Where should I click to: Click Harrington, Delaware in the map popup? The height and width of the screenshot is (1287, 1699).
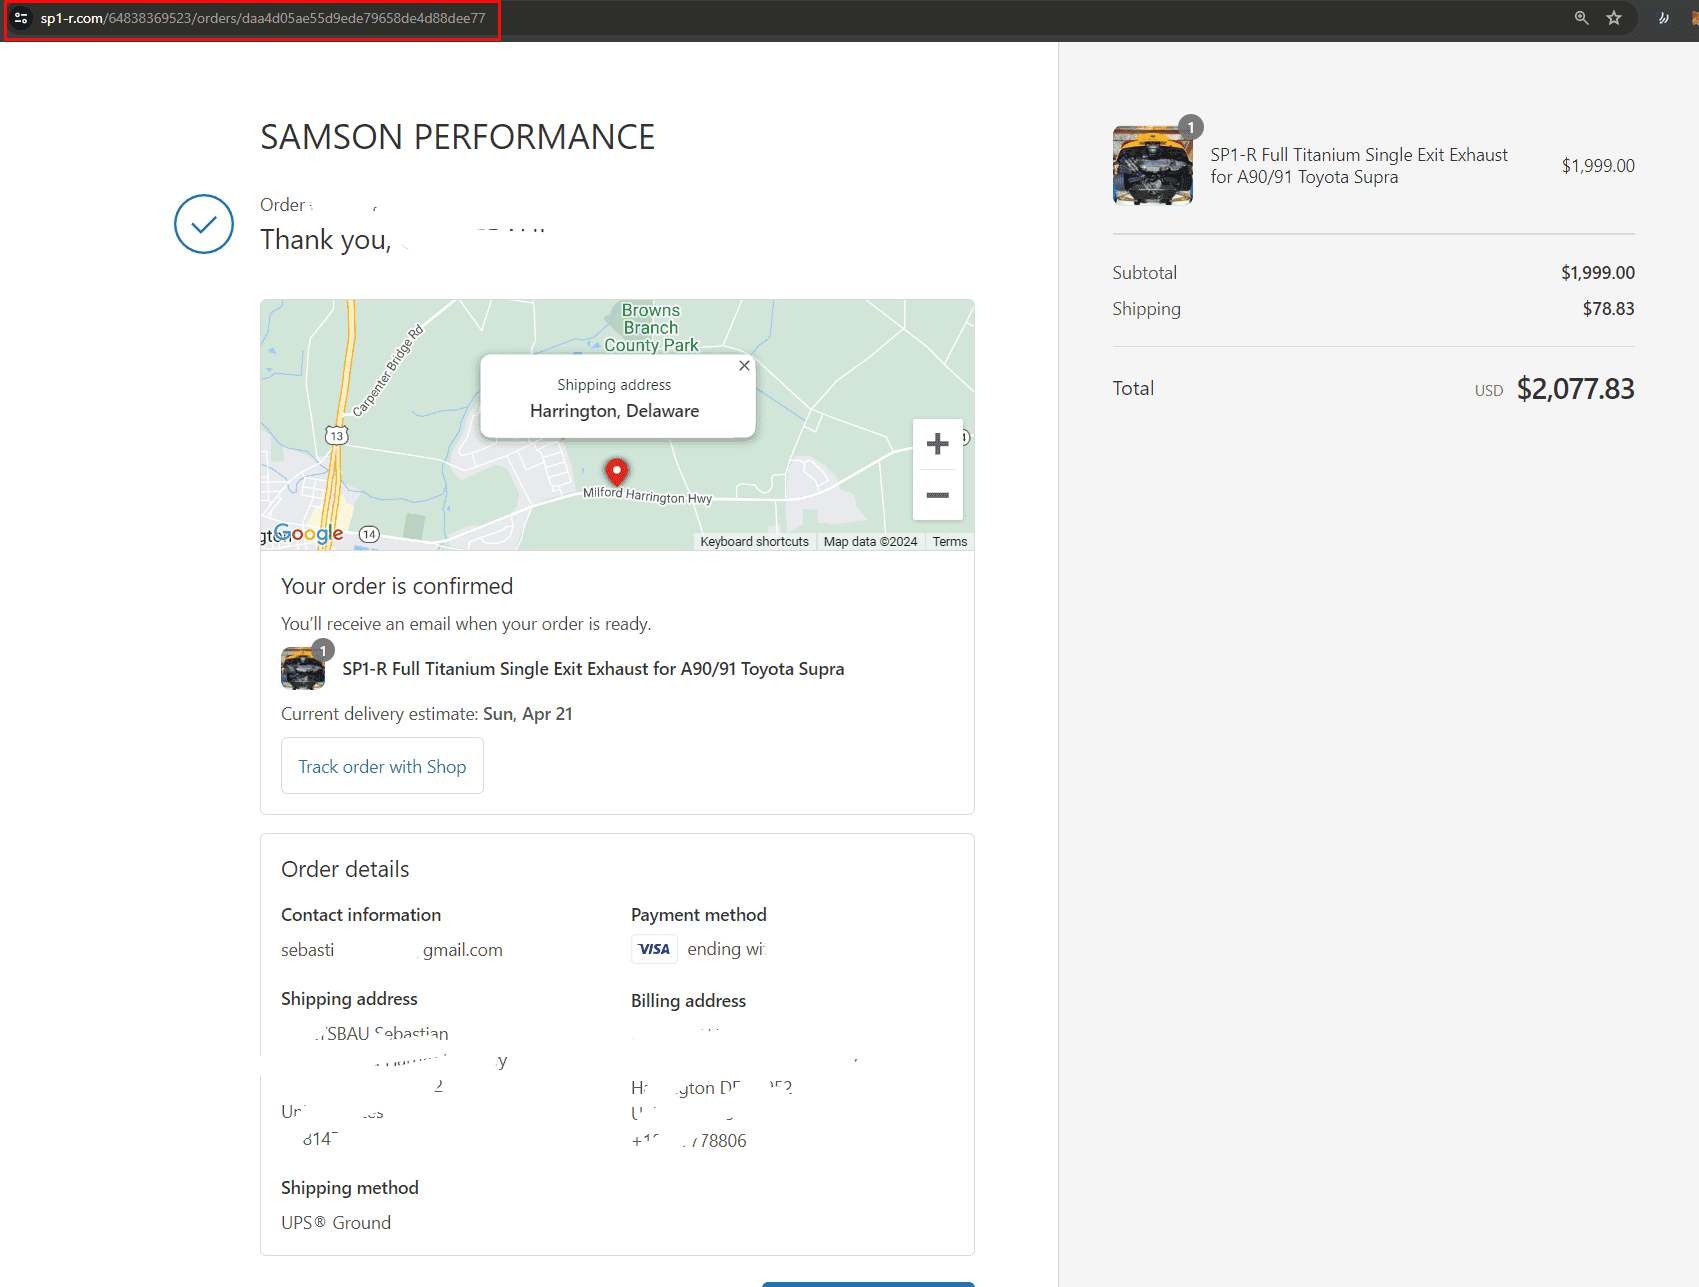[x=614, y=411]
